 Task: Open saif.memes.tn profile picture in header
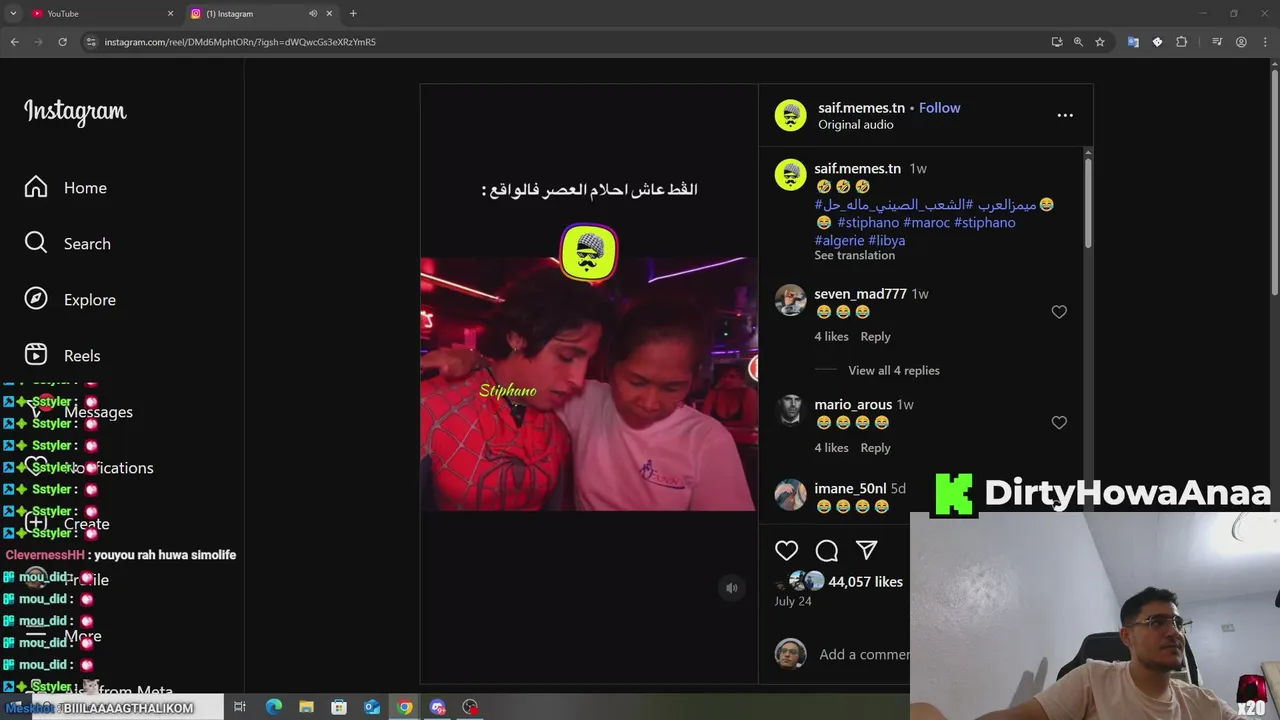(790, 115)
